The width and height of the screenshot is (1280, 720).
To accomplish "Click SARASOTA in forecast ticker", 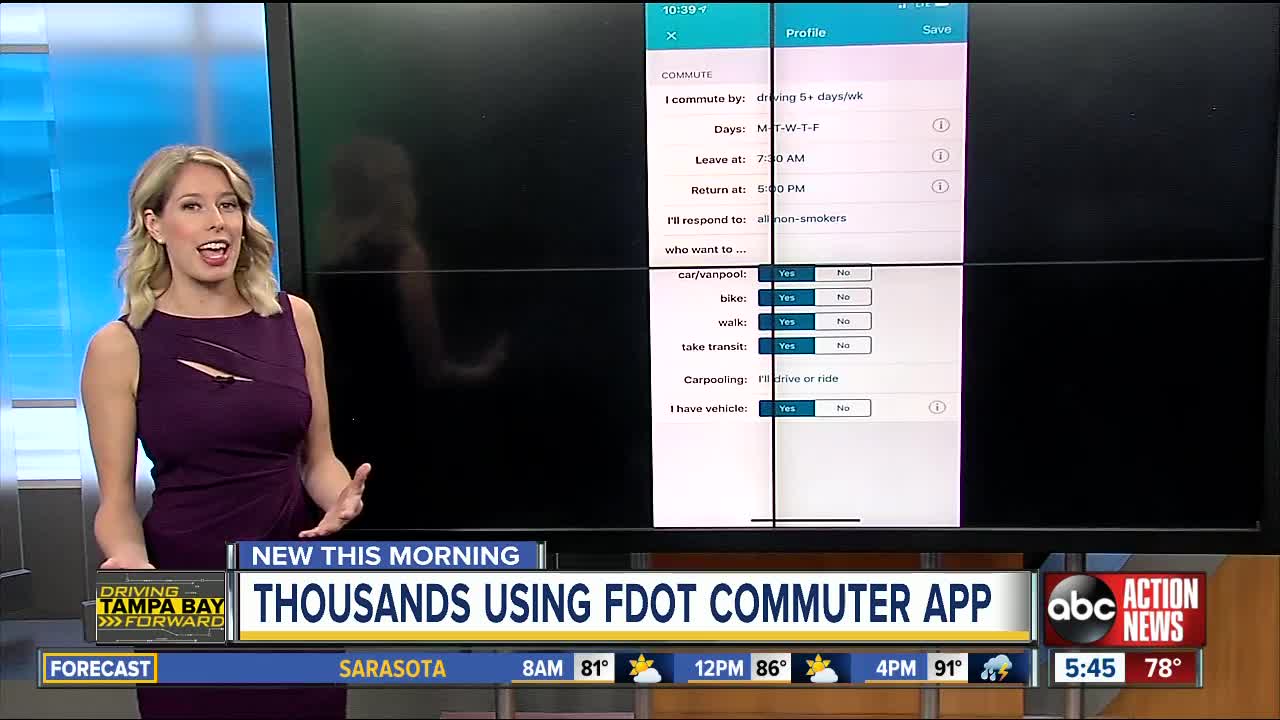I will click(x=392, y=668).
